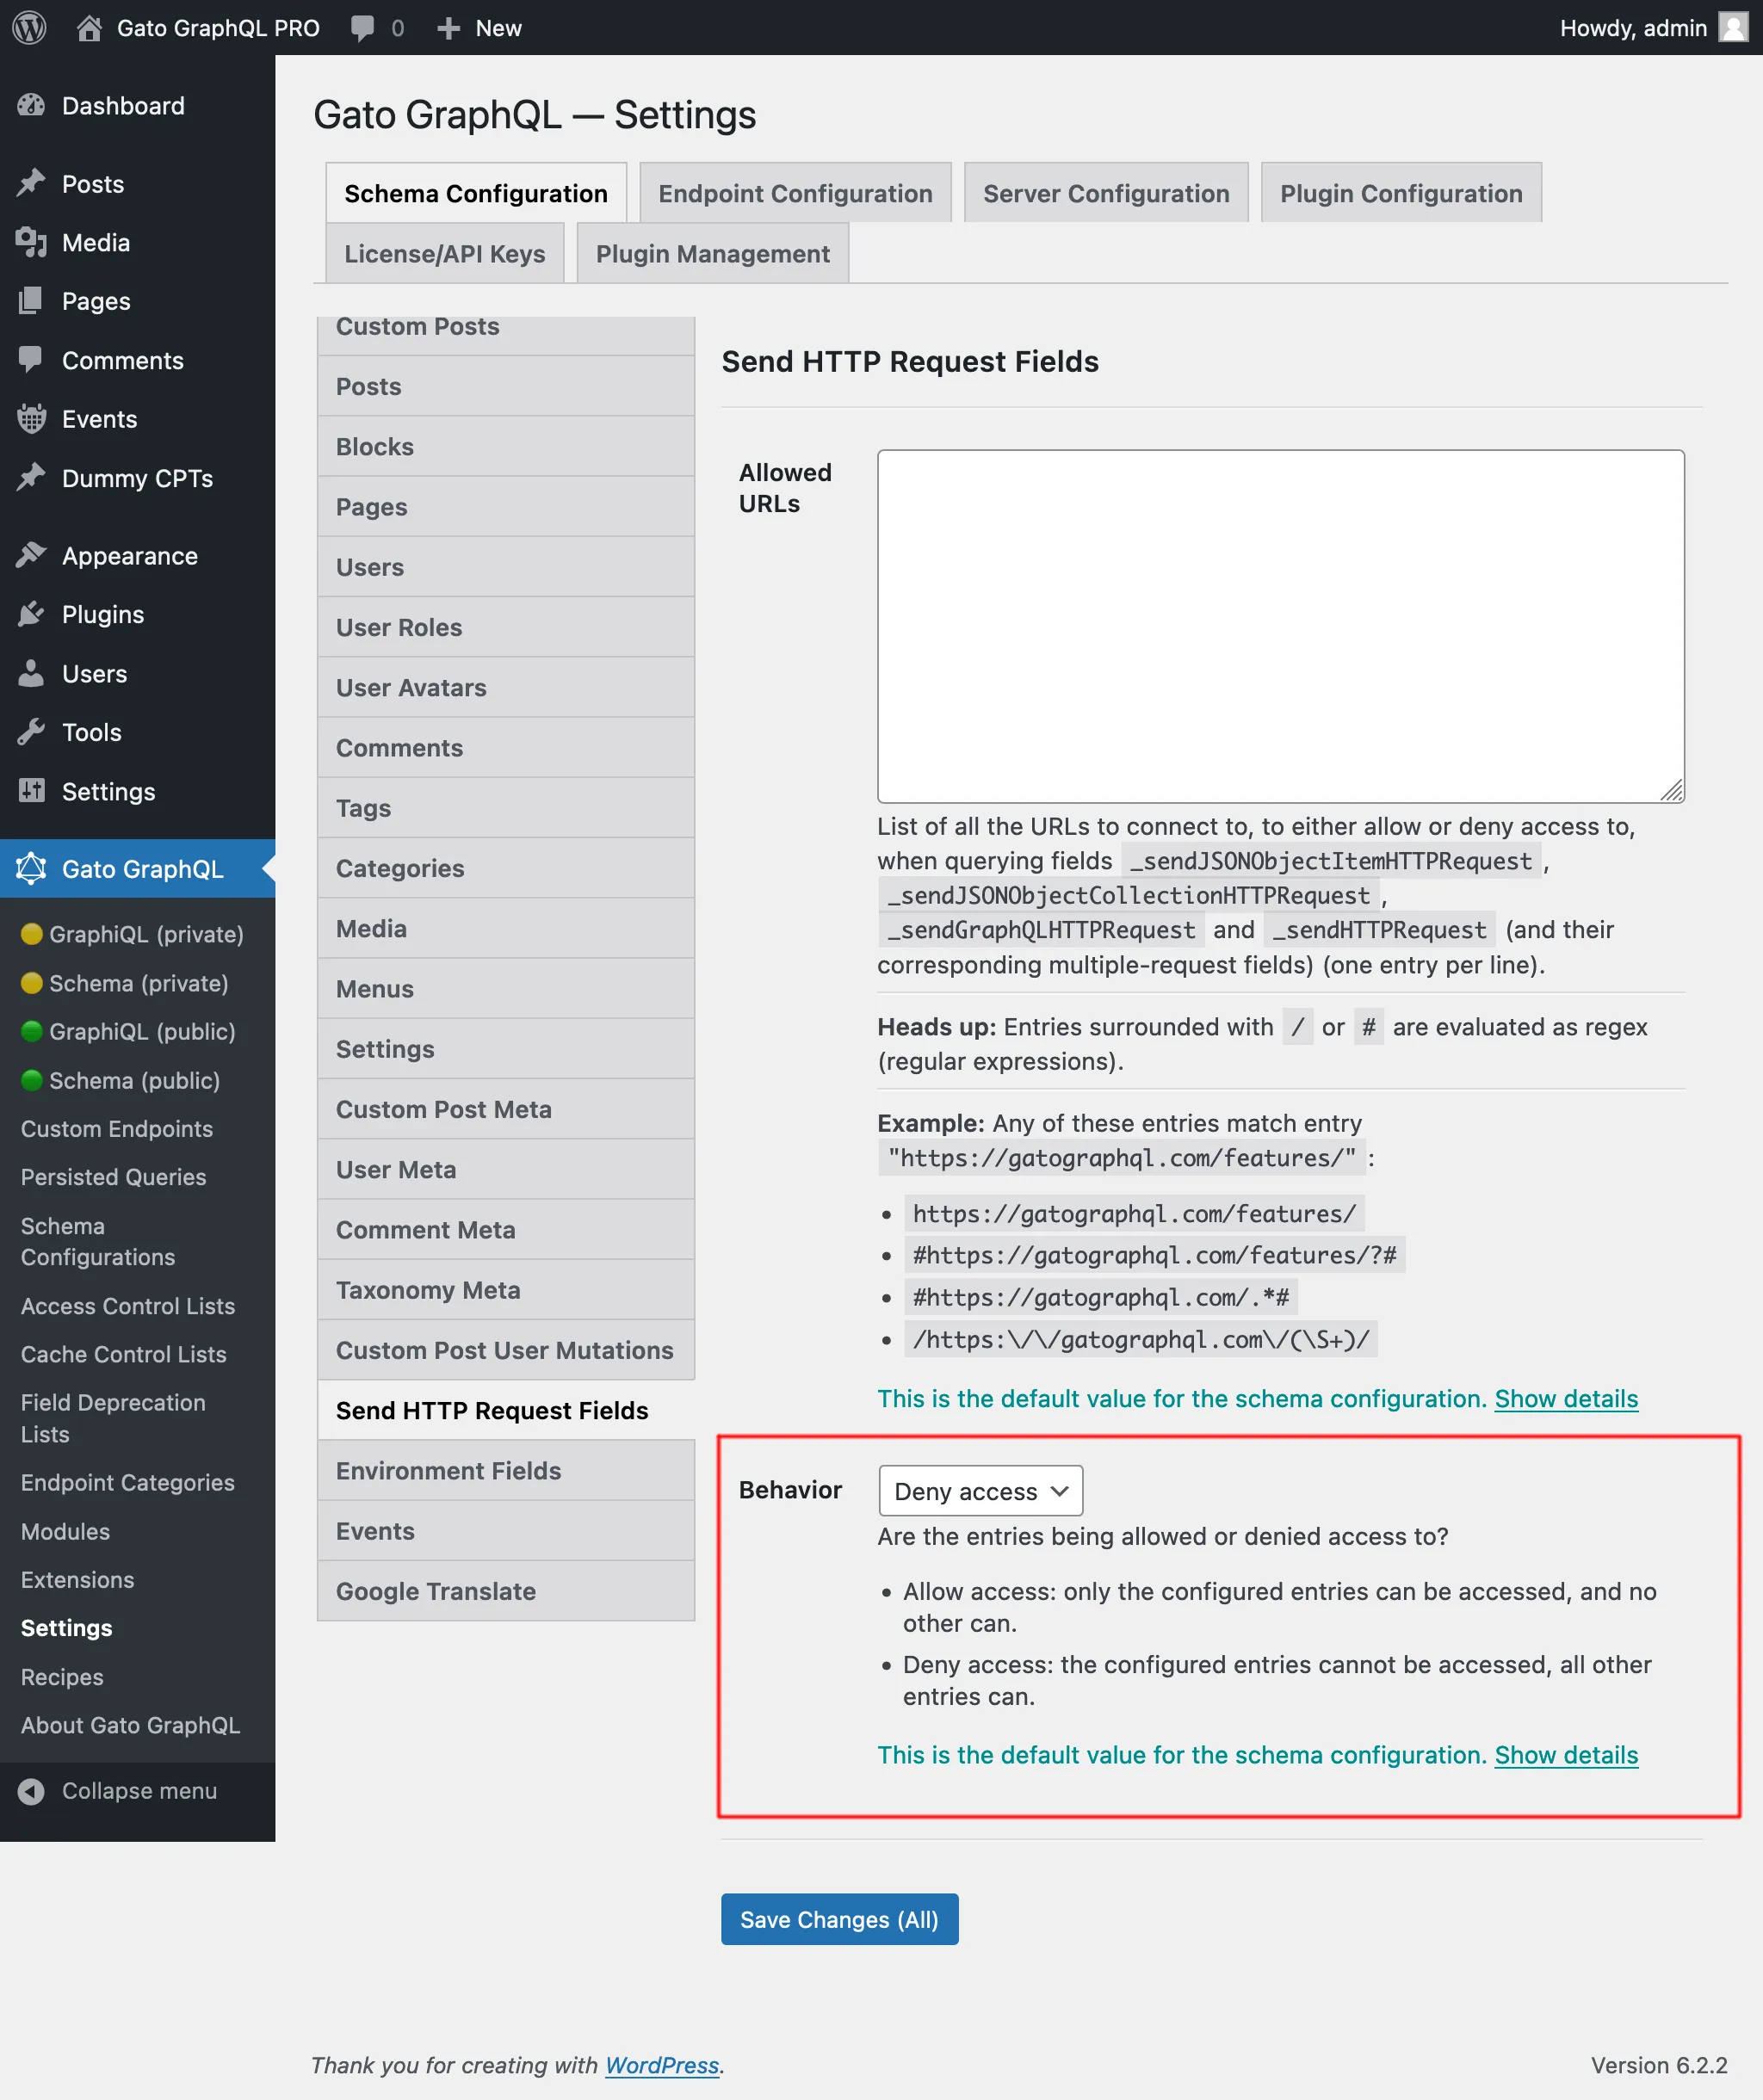Select User Meta settings section

click(x=506, y=1169)
